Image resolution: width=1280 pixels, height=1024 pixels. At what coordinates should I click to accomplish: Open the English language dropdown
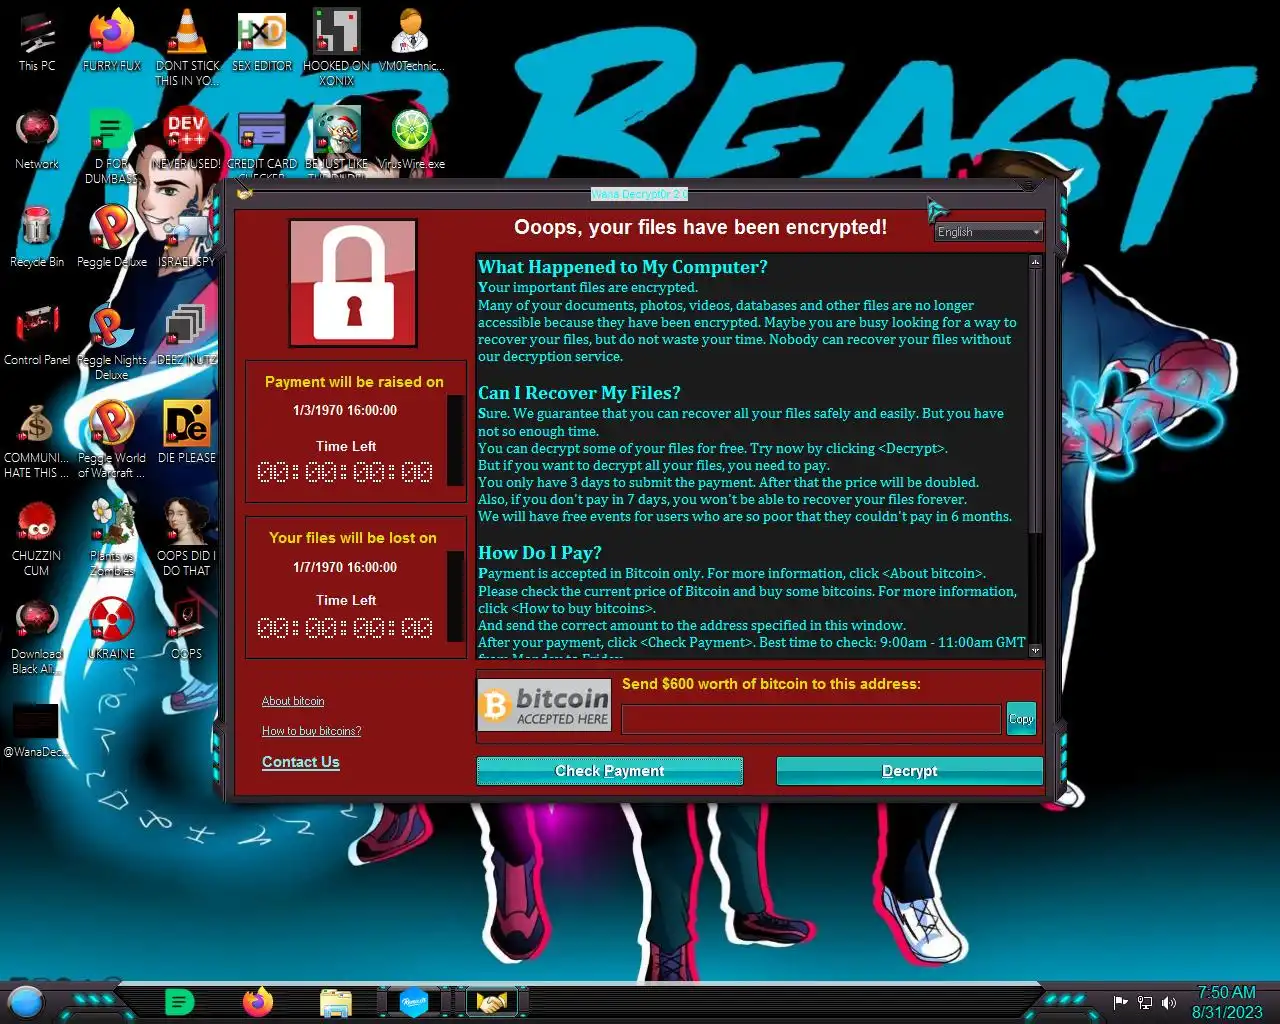click(988, 232)
